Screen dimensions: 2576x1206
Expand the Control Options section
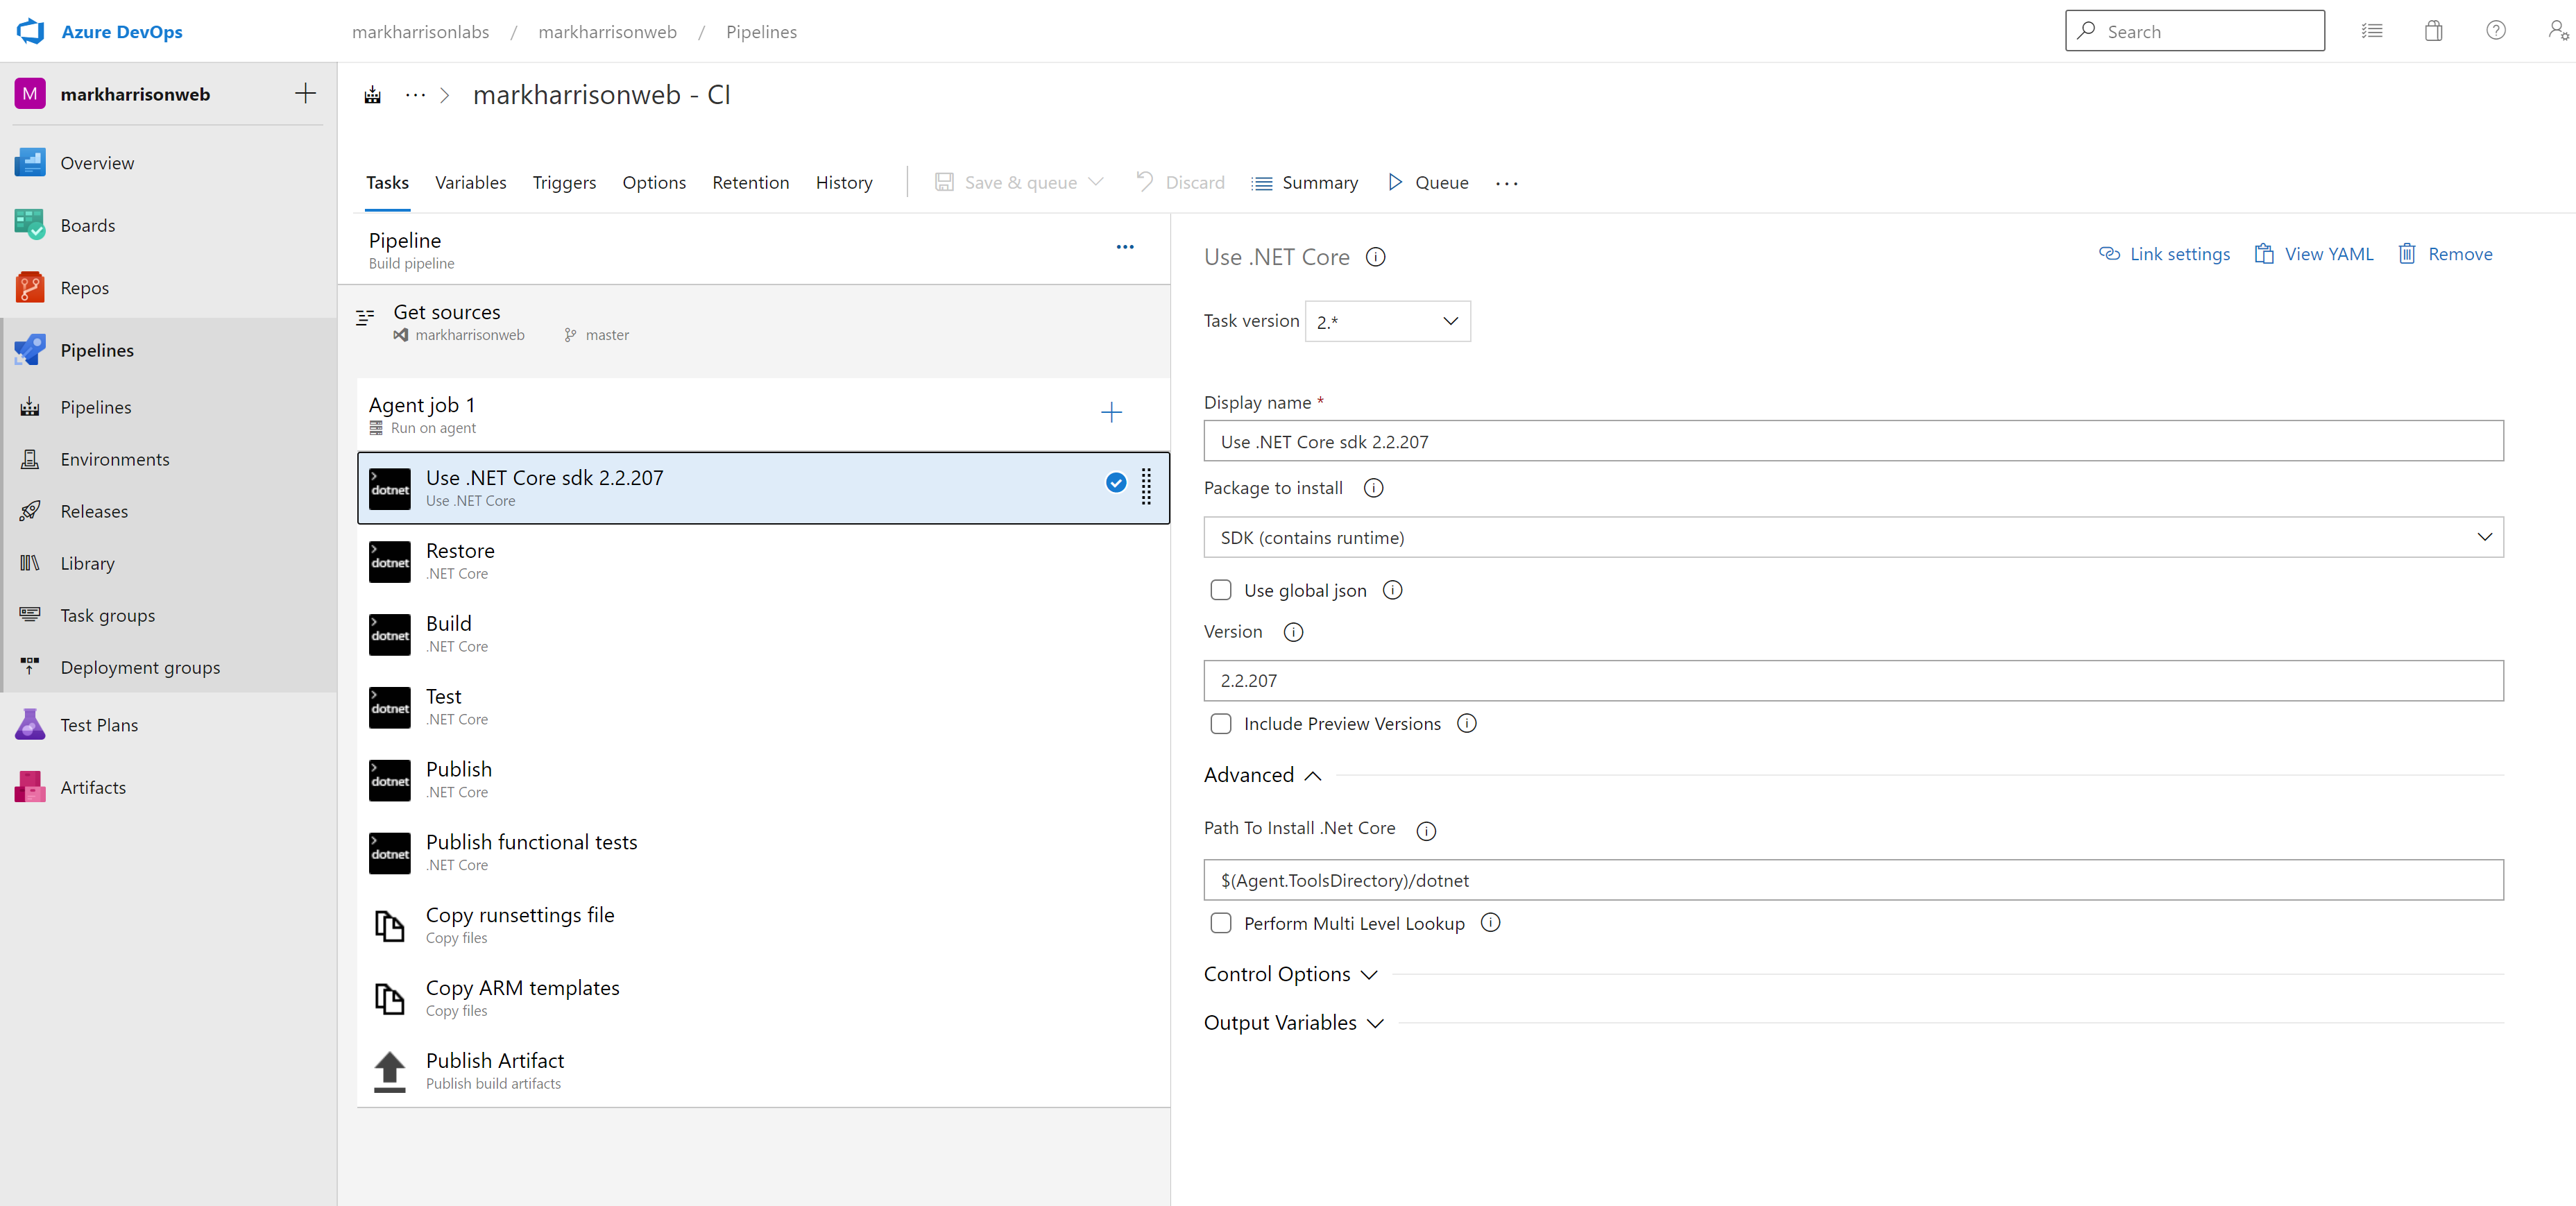pos(1290,974)
